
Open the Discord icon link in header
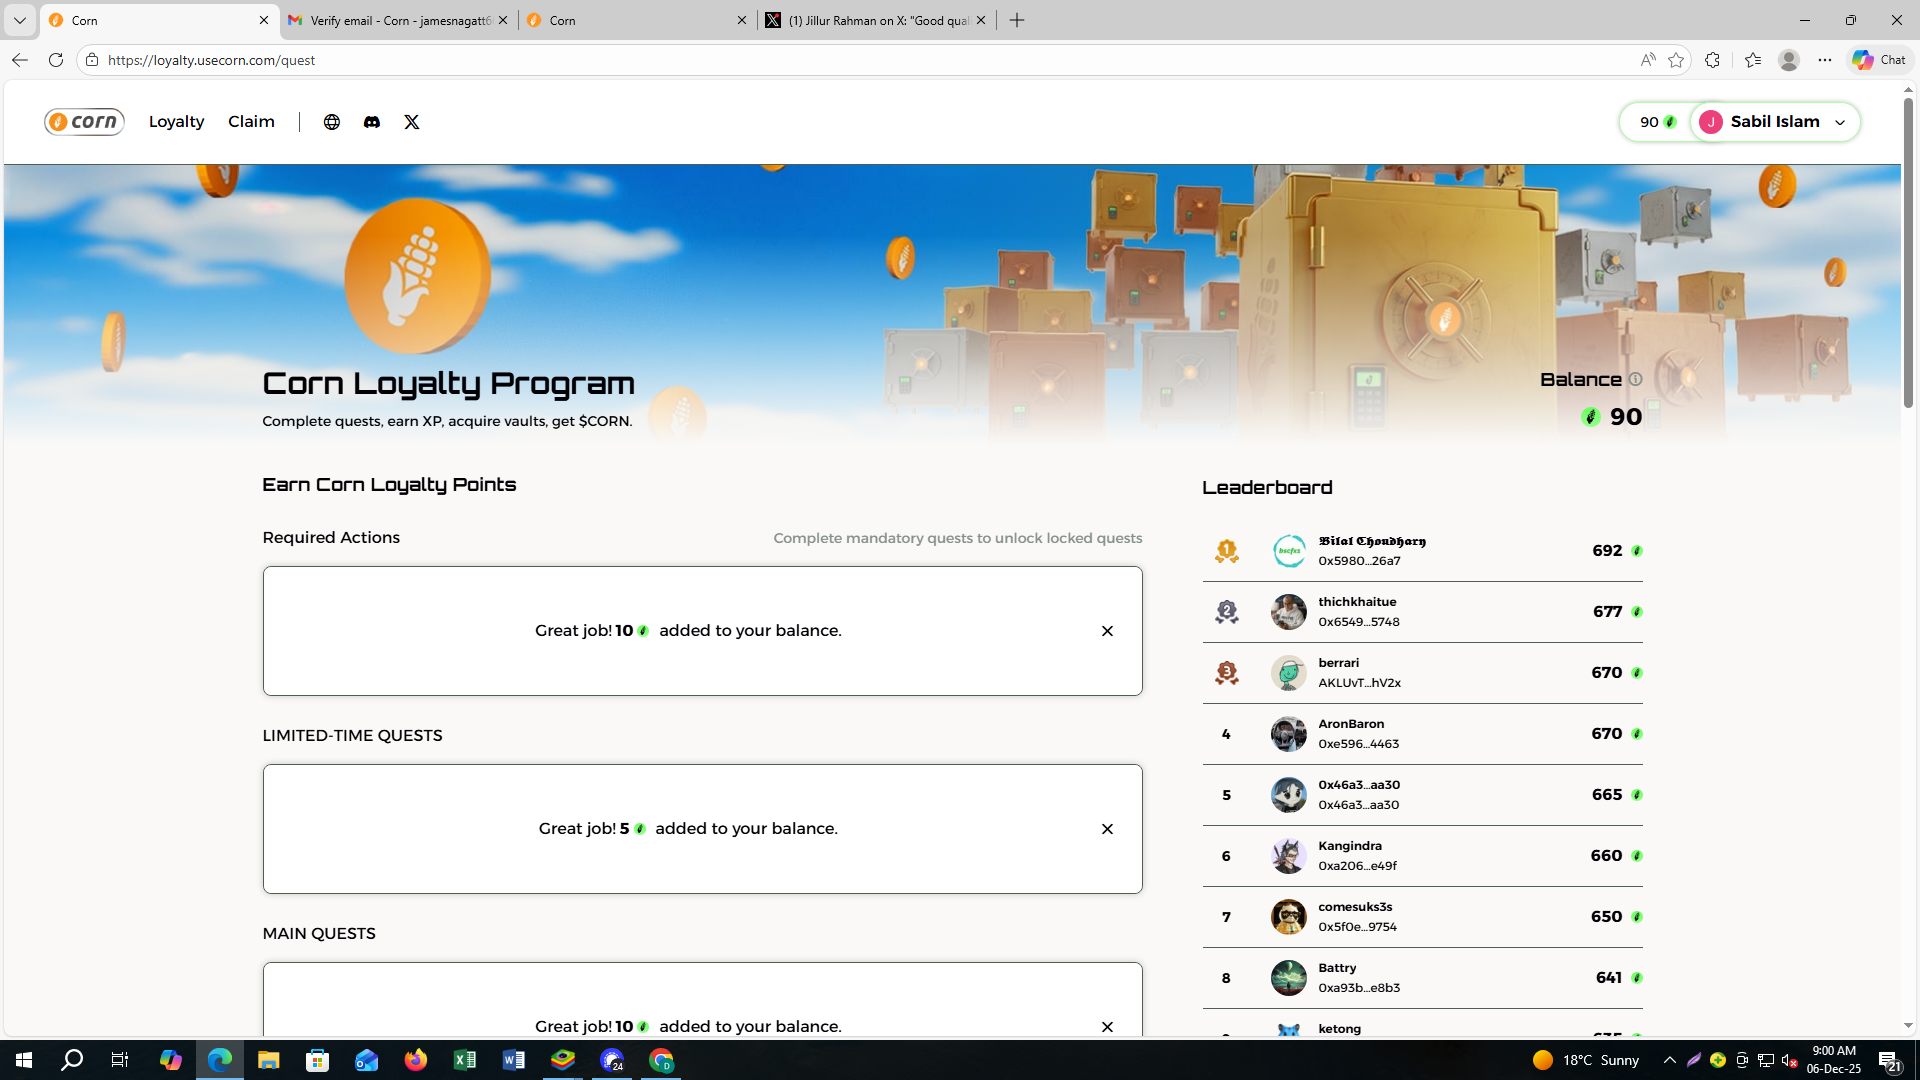tap(372, 122)
